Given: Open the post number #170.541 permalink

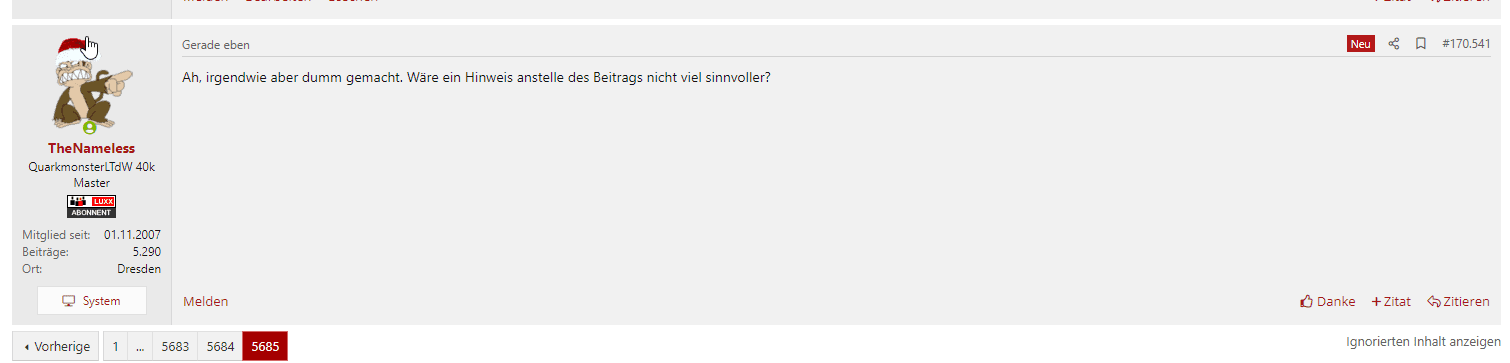Looking at the screenshot, I should coord(1466,44).
